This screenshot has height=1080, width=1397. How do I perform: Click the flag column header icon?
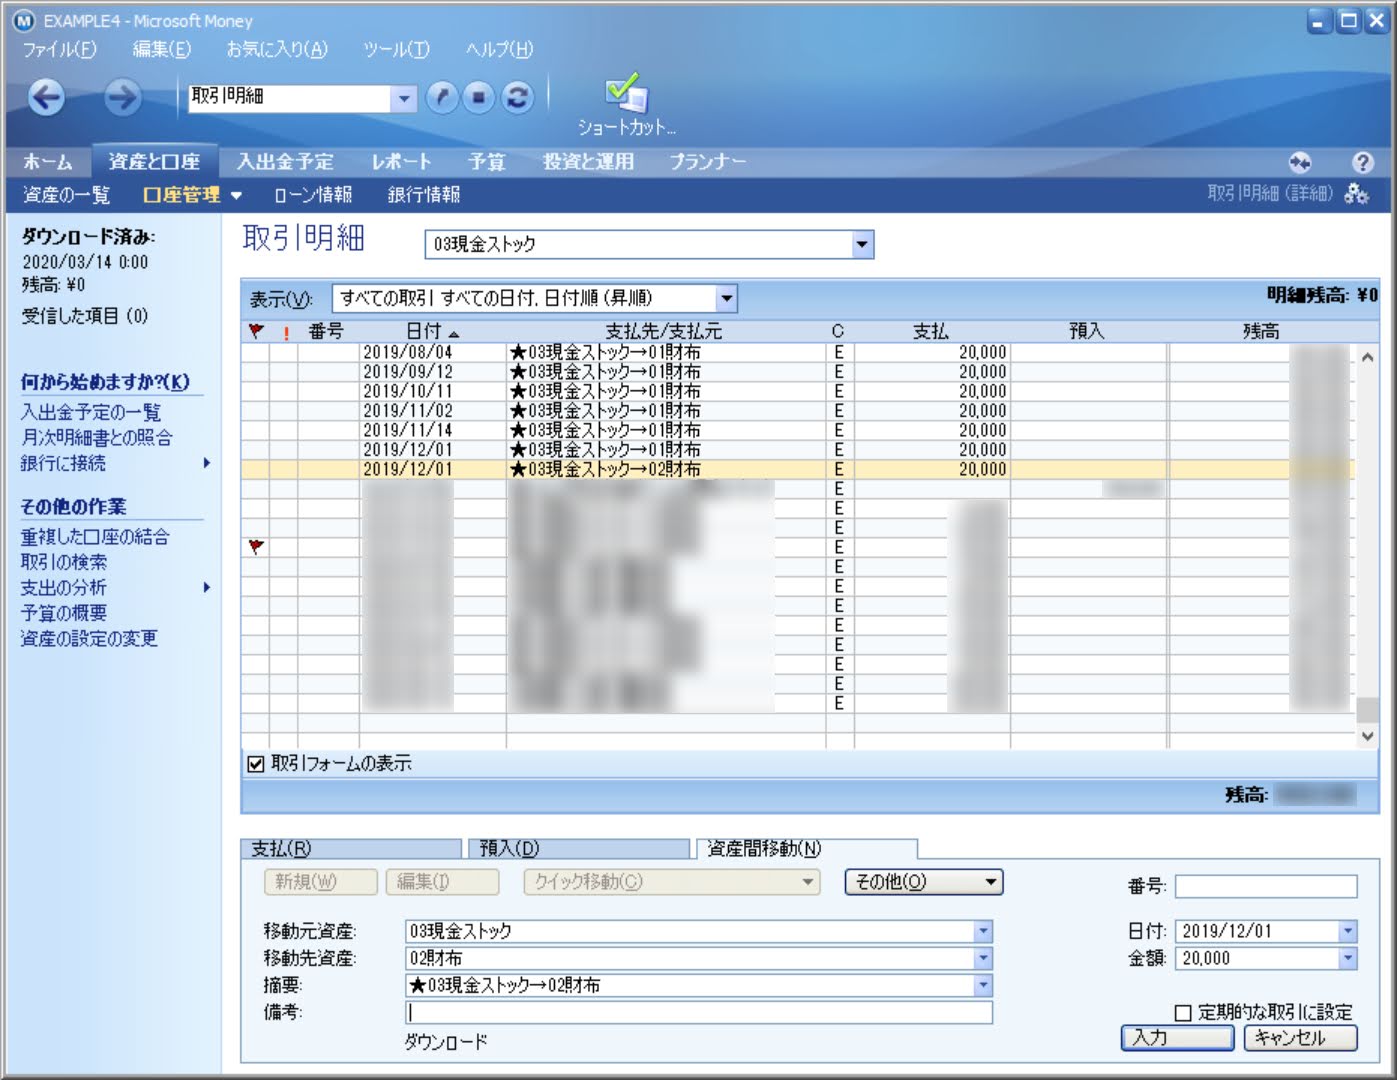point(256,331)
